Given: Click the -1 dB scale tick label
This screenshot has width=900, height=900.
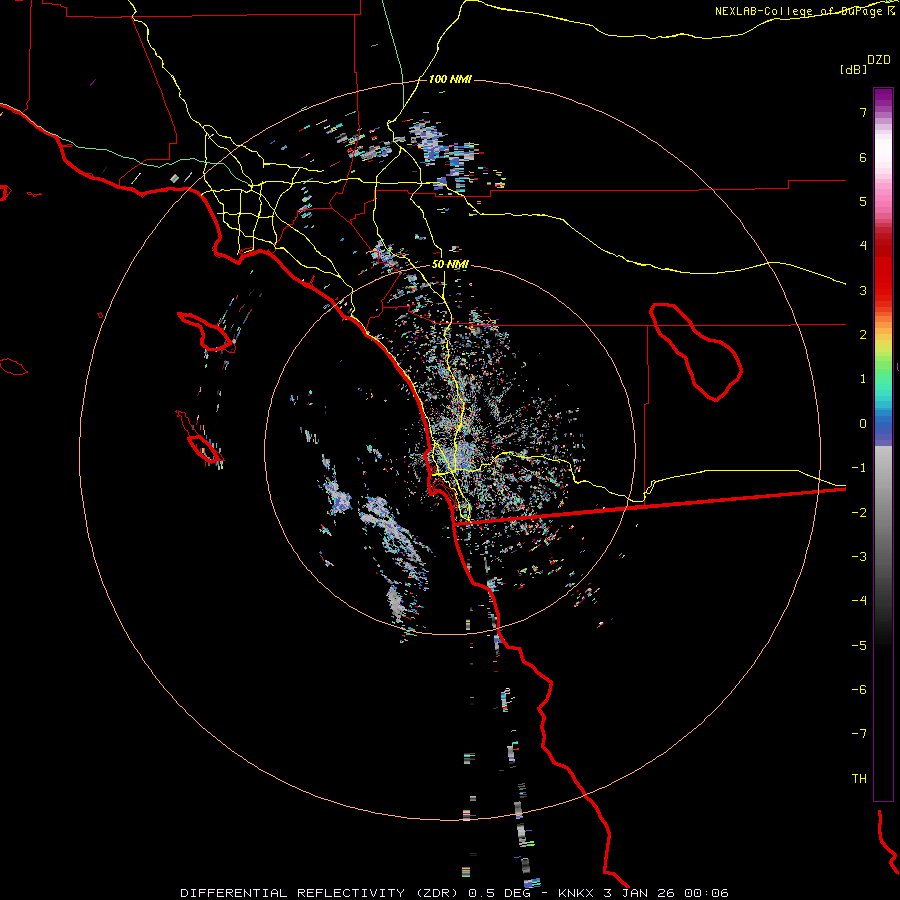Looking at the screenshot, I should tap(859, 468).
